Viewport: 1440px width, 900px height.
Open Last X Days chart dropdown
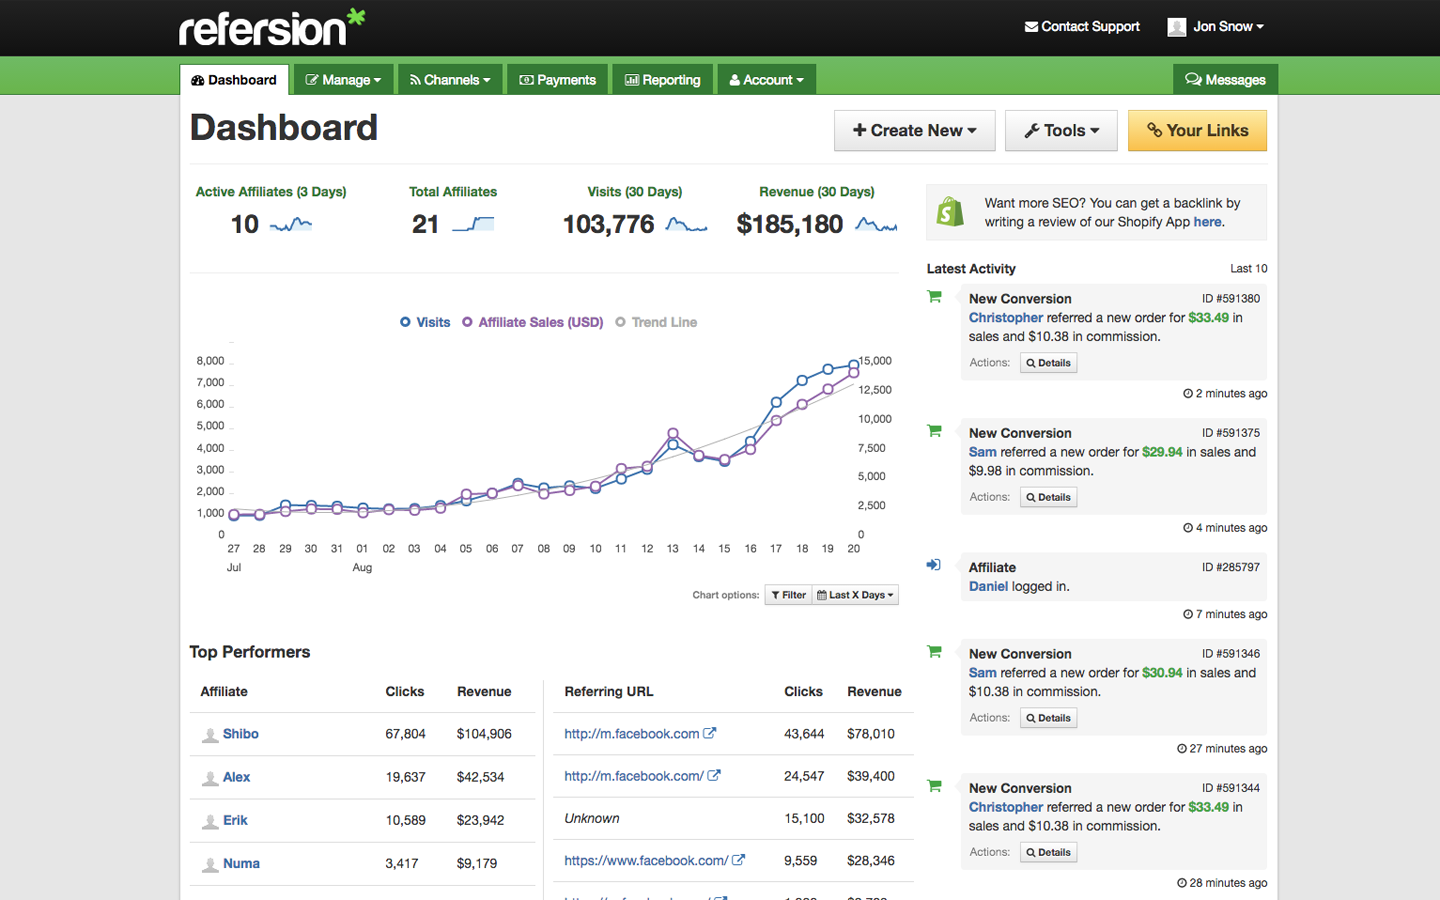pos(855,595)
